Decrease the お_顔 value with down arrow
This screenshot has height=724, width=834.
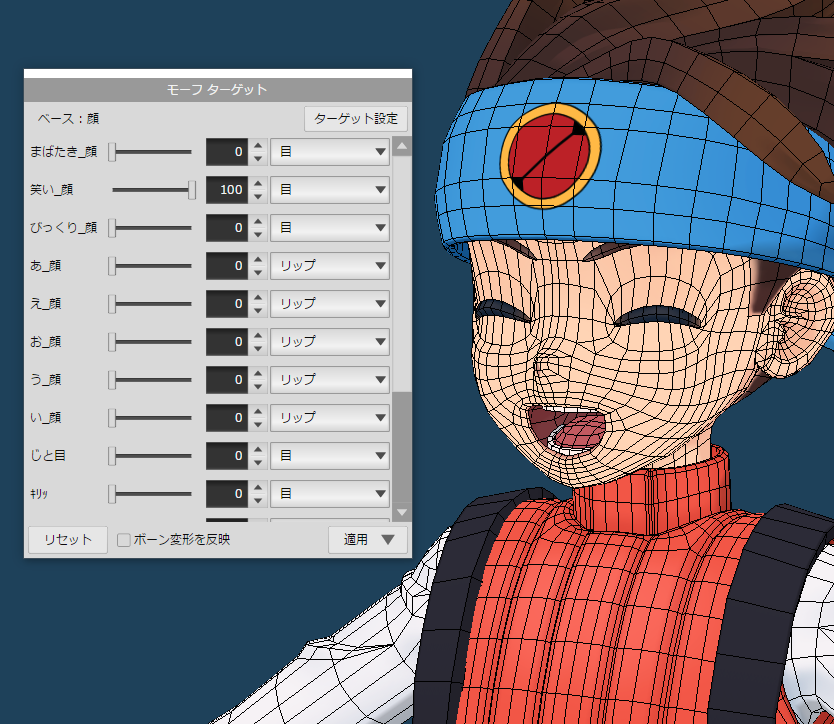pos(258,349)
